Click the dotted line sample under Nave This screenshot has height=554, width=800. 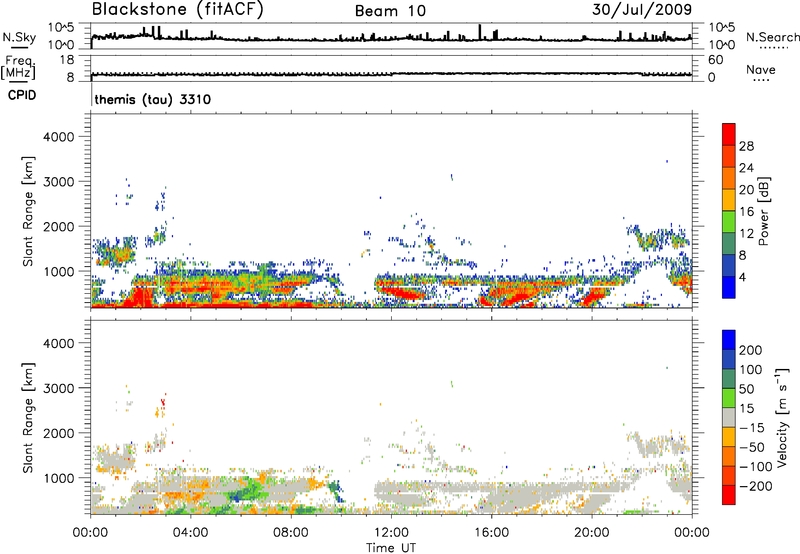pos(761,80)
